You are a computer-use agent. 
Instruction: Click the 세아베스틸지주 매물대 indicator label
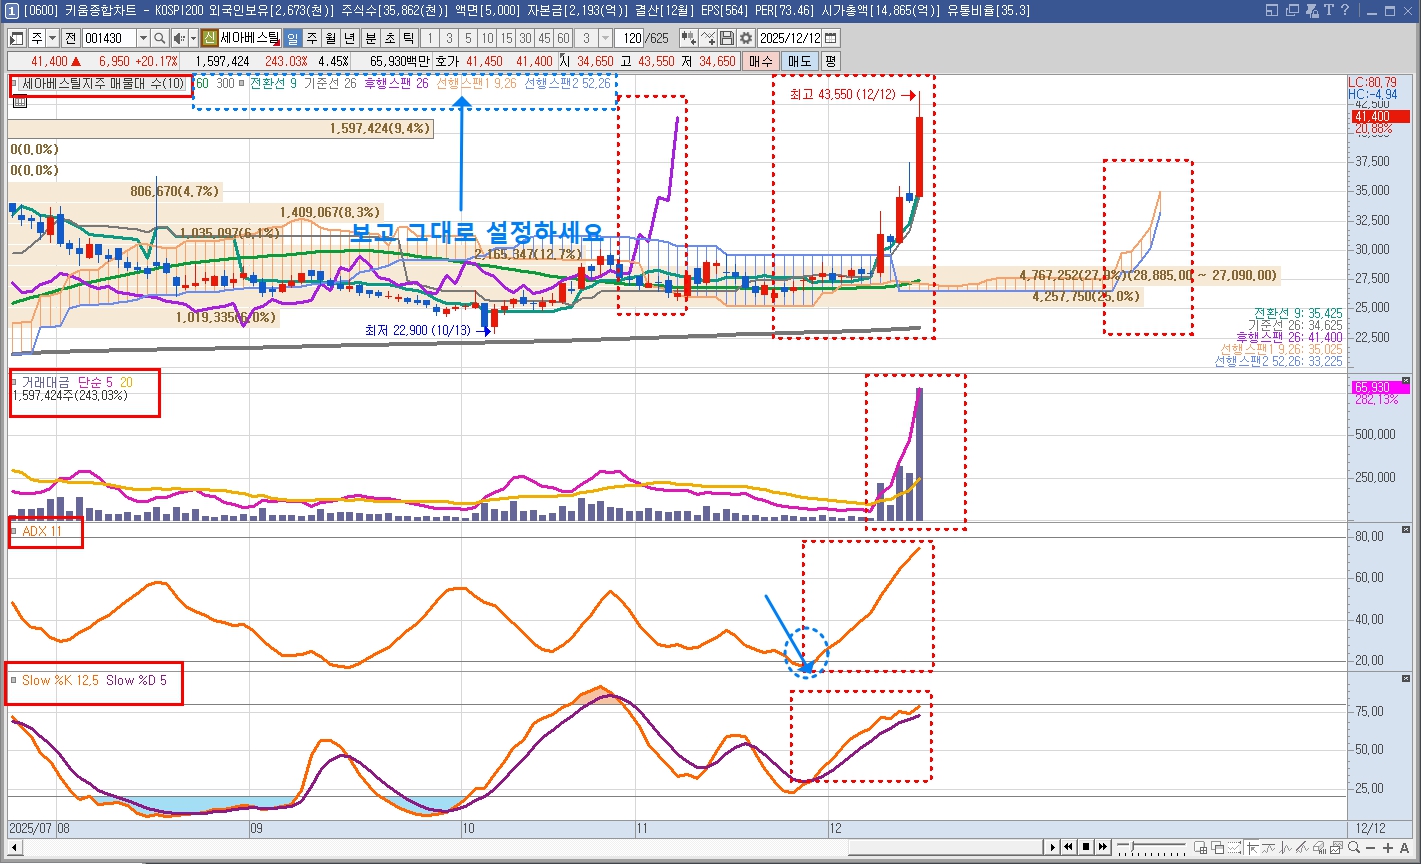click(103, 84)
